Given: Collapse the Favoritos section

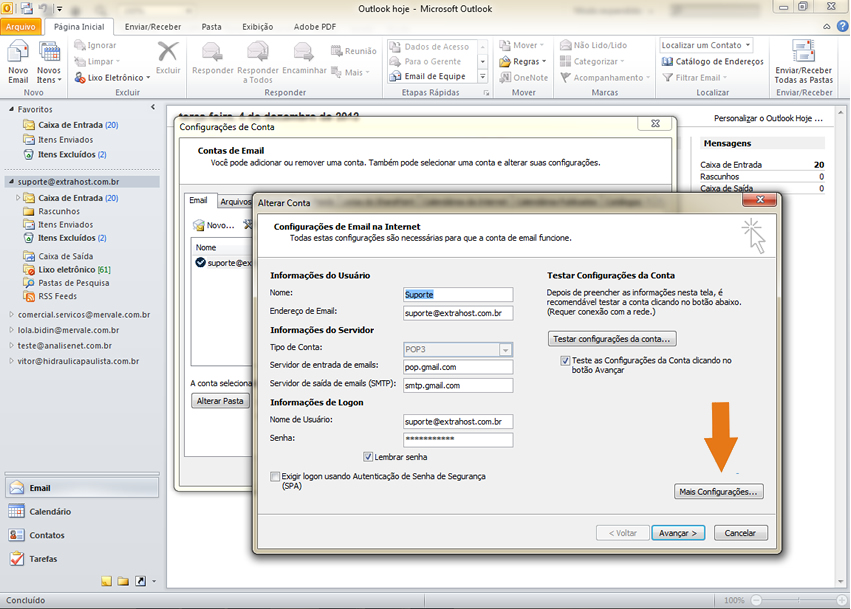Looking at the screenshot, I should click(11, 109).
